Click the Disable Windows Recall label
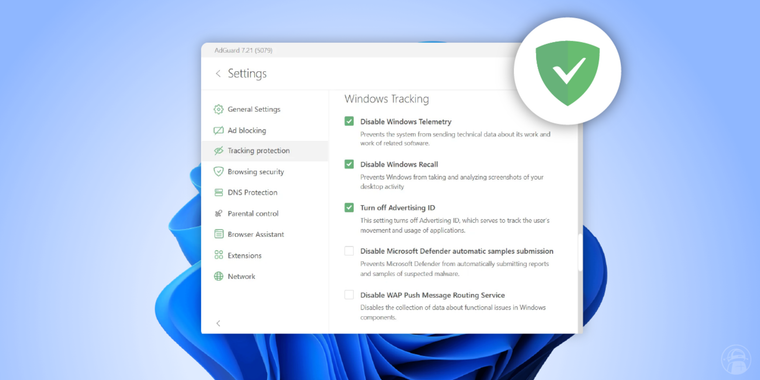Viewport: 760px width, 380px height. [399, 164]
